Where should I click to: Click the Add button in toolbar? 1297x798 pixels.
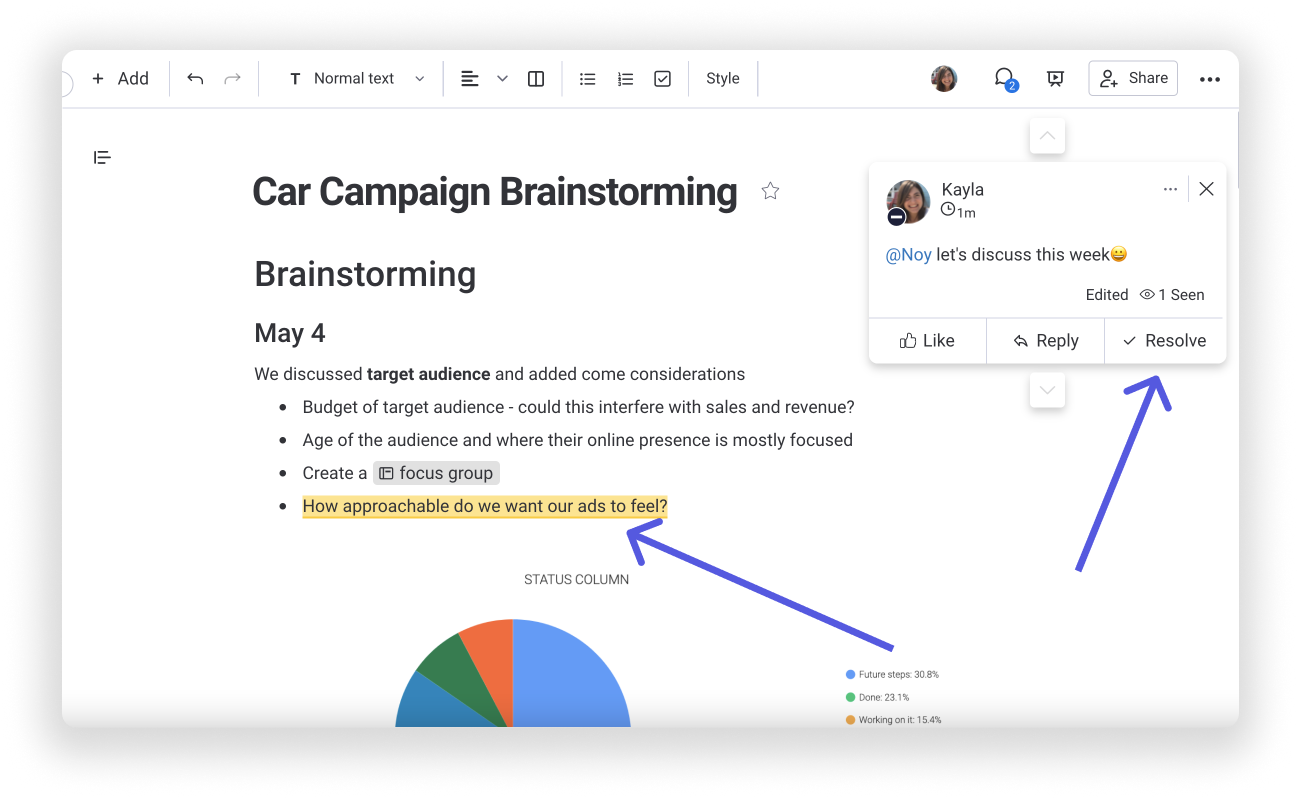click(x=120, y=78)
